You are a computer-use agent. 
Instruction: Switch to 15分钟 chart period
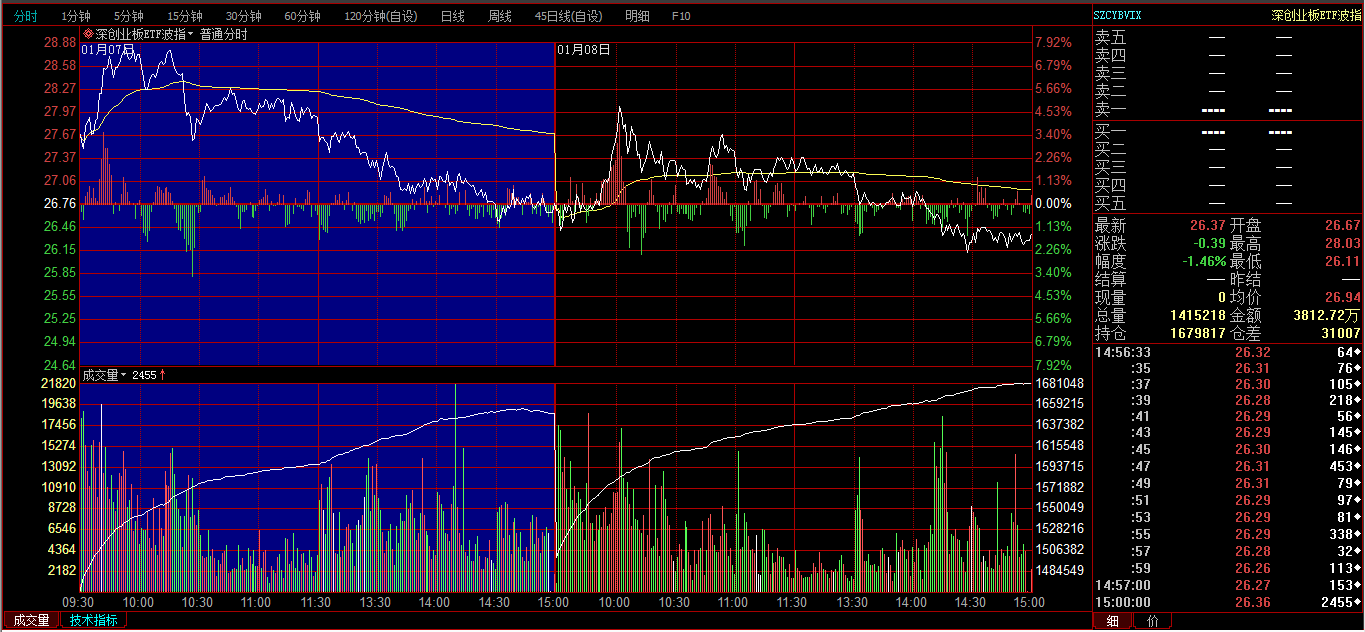[x=185, y=16]
